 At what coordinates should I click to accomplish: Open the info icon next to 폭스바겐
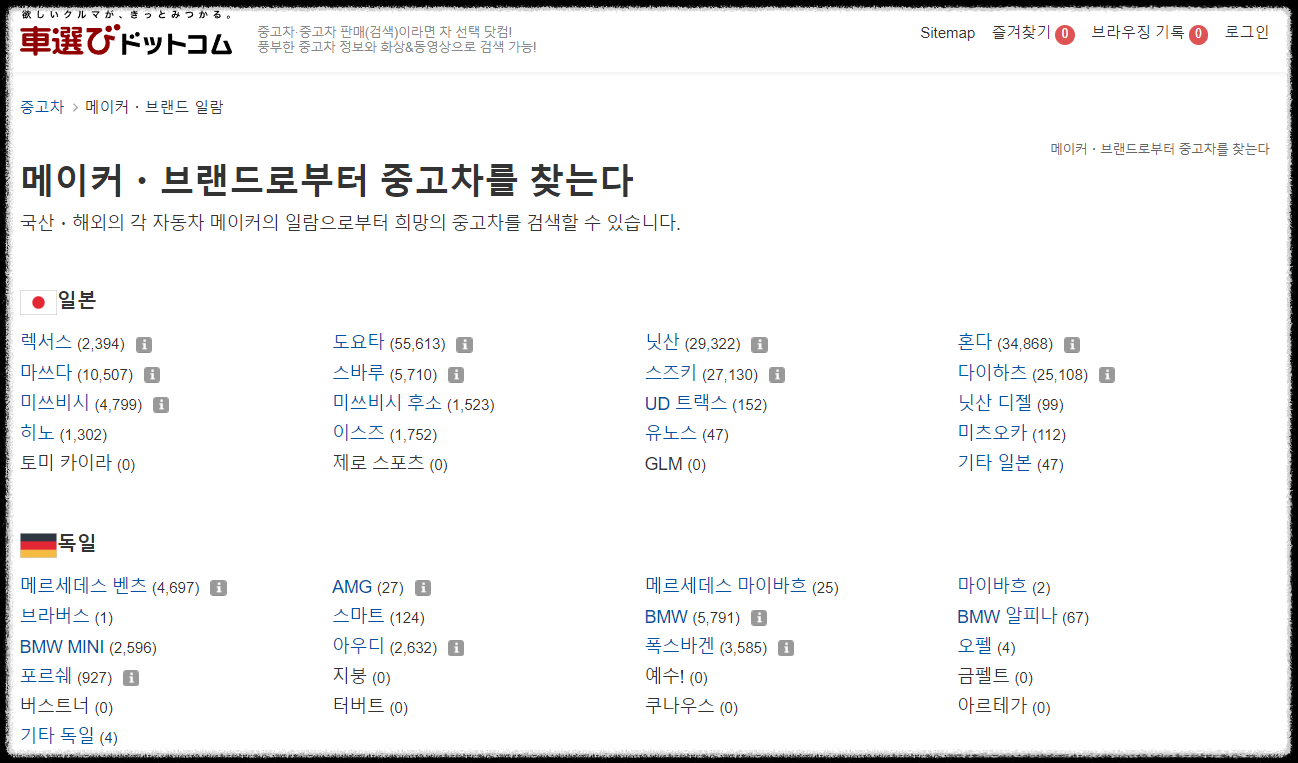[786, 647]
